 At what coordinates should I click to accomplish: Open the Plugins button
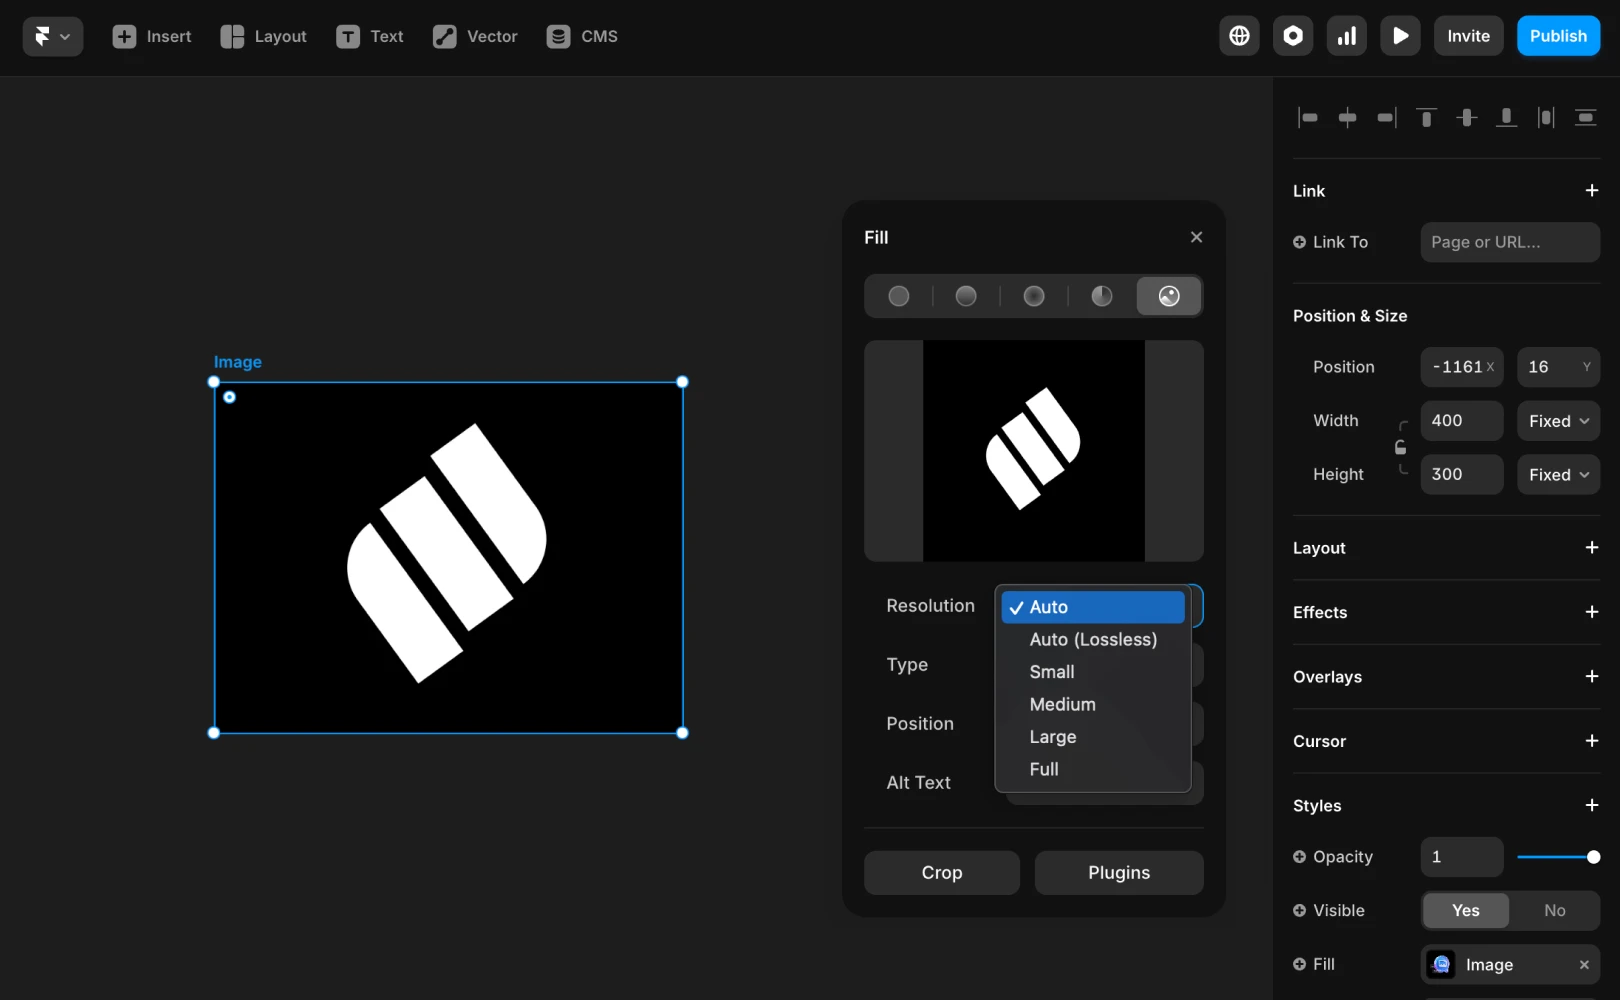tap(1119, 873)
